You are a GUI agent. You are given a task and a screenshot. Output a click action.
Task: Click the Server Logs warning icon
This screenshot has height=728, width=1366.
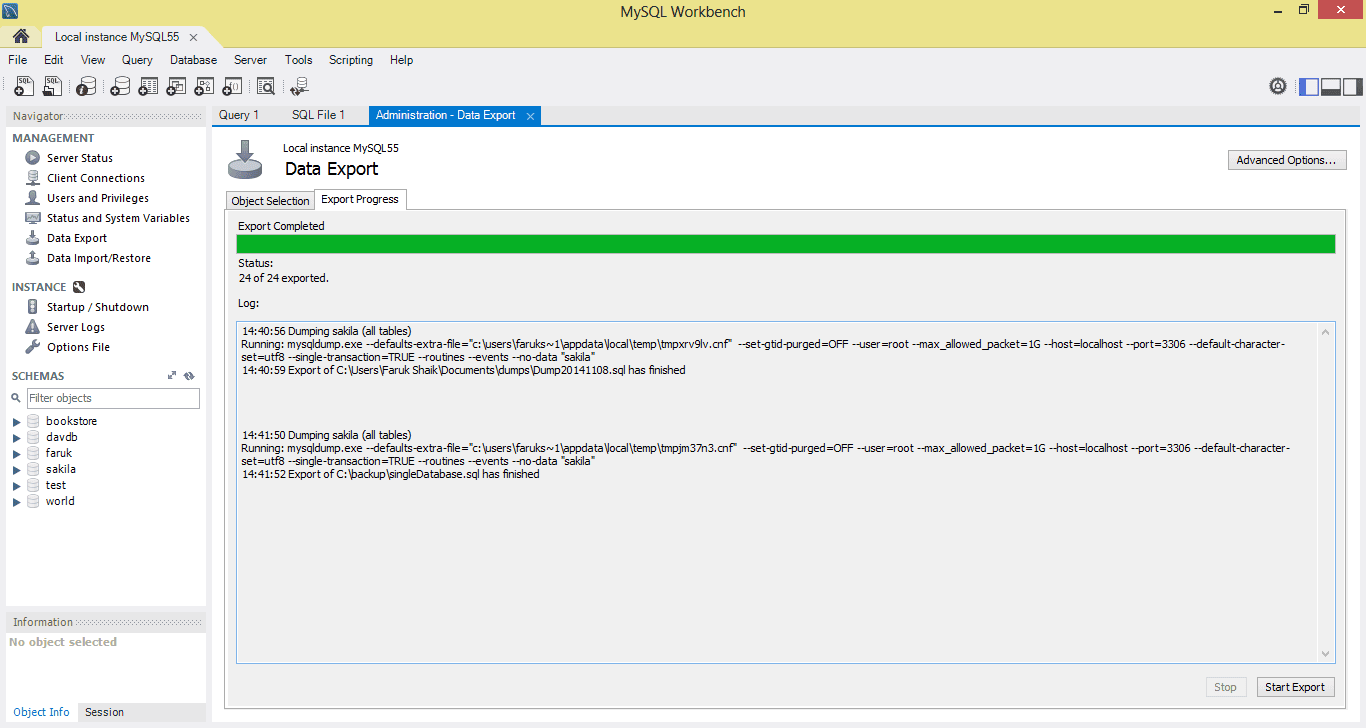(33, 327)
